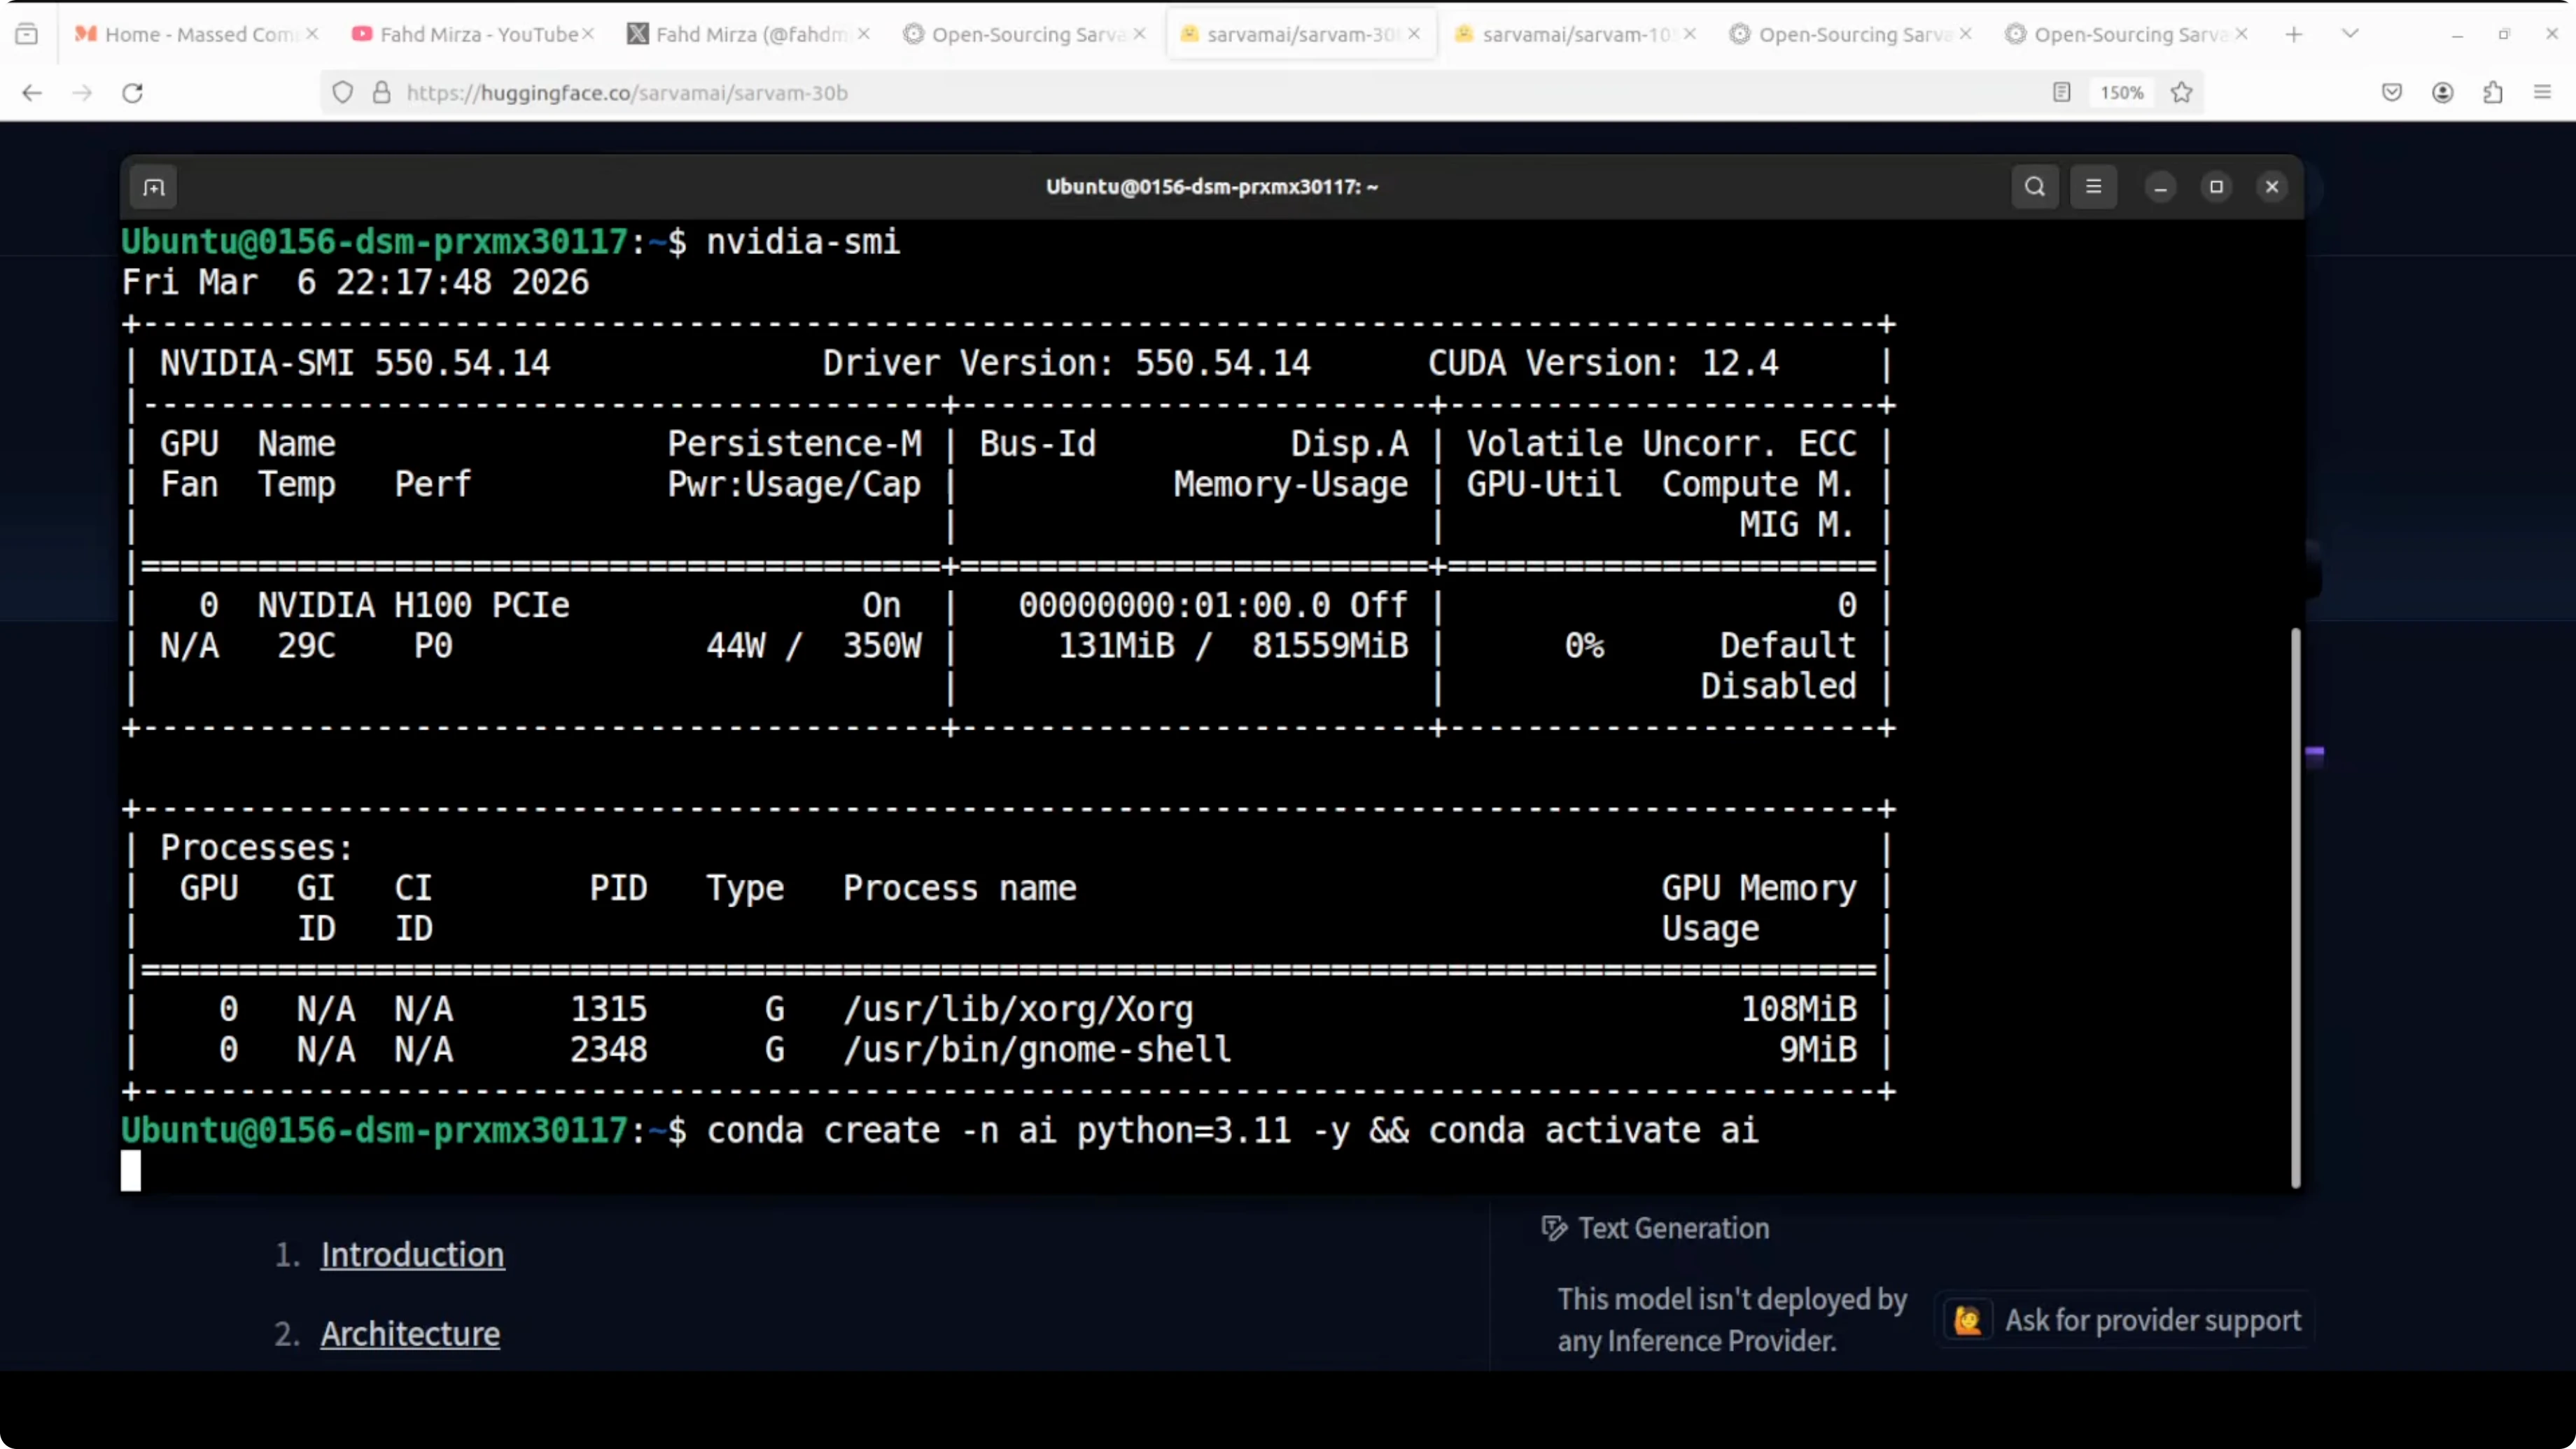The image size is (2576, 1449).
Task: Expand the list all tabs chevron
Action: pyautogui.click(x=2351, y=34)
